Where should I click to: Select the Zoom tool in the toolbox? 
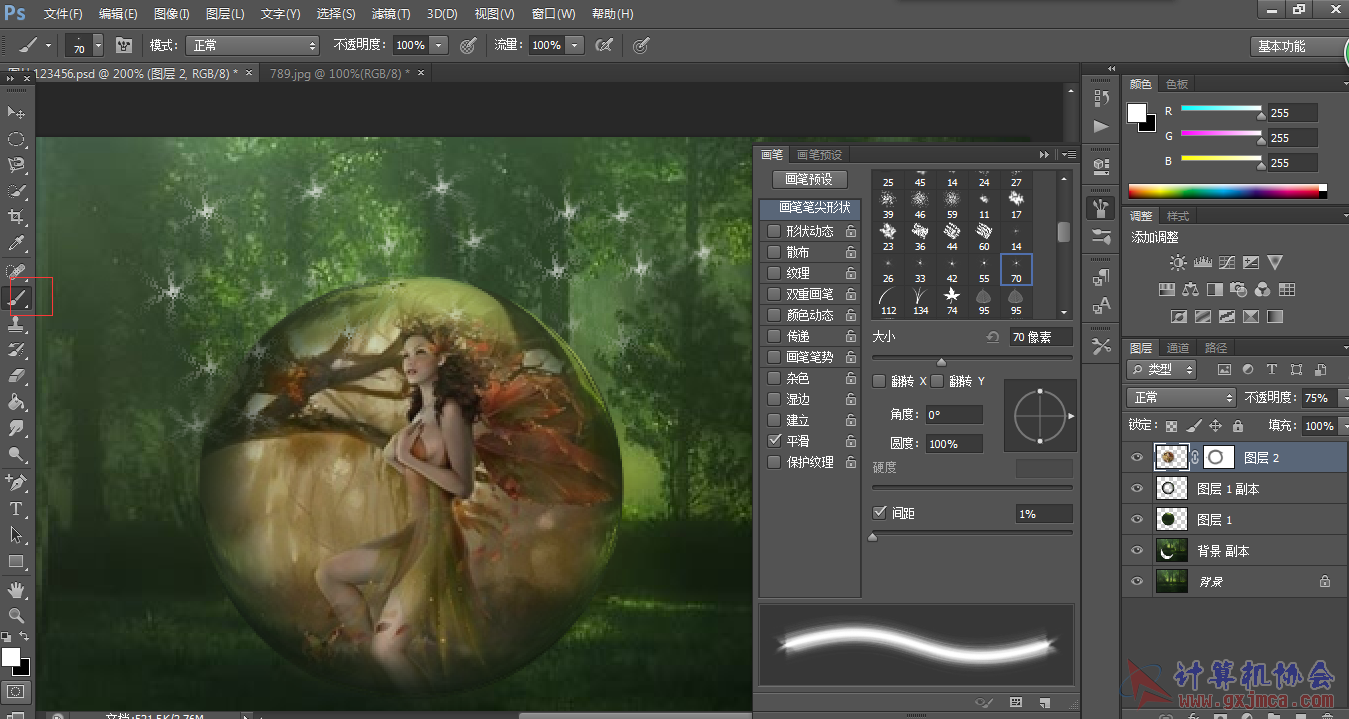(17, 616)
